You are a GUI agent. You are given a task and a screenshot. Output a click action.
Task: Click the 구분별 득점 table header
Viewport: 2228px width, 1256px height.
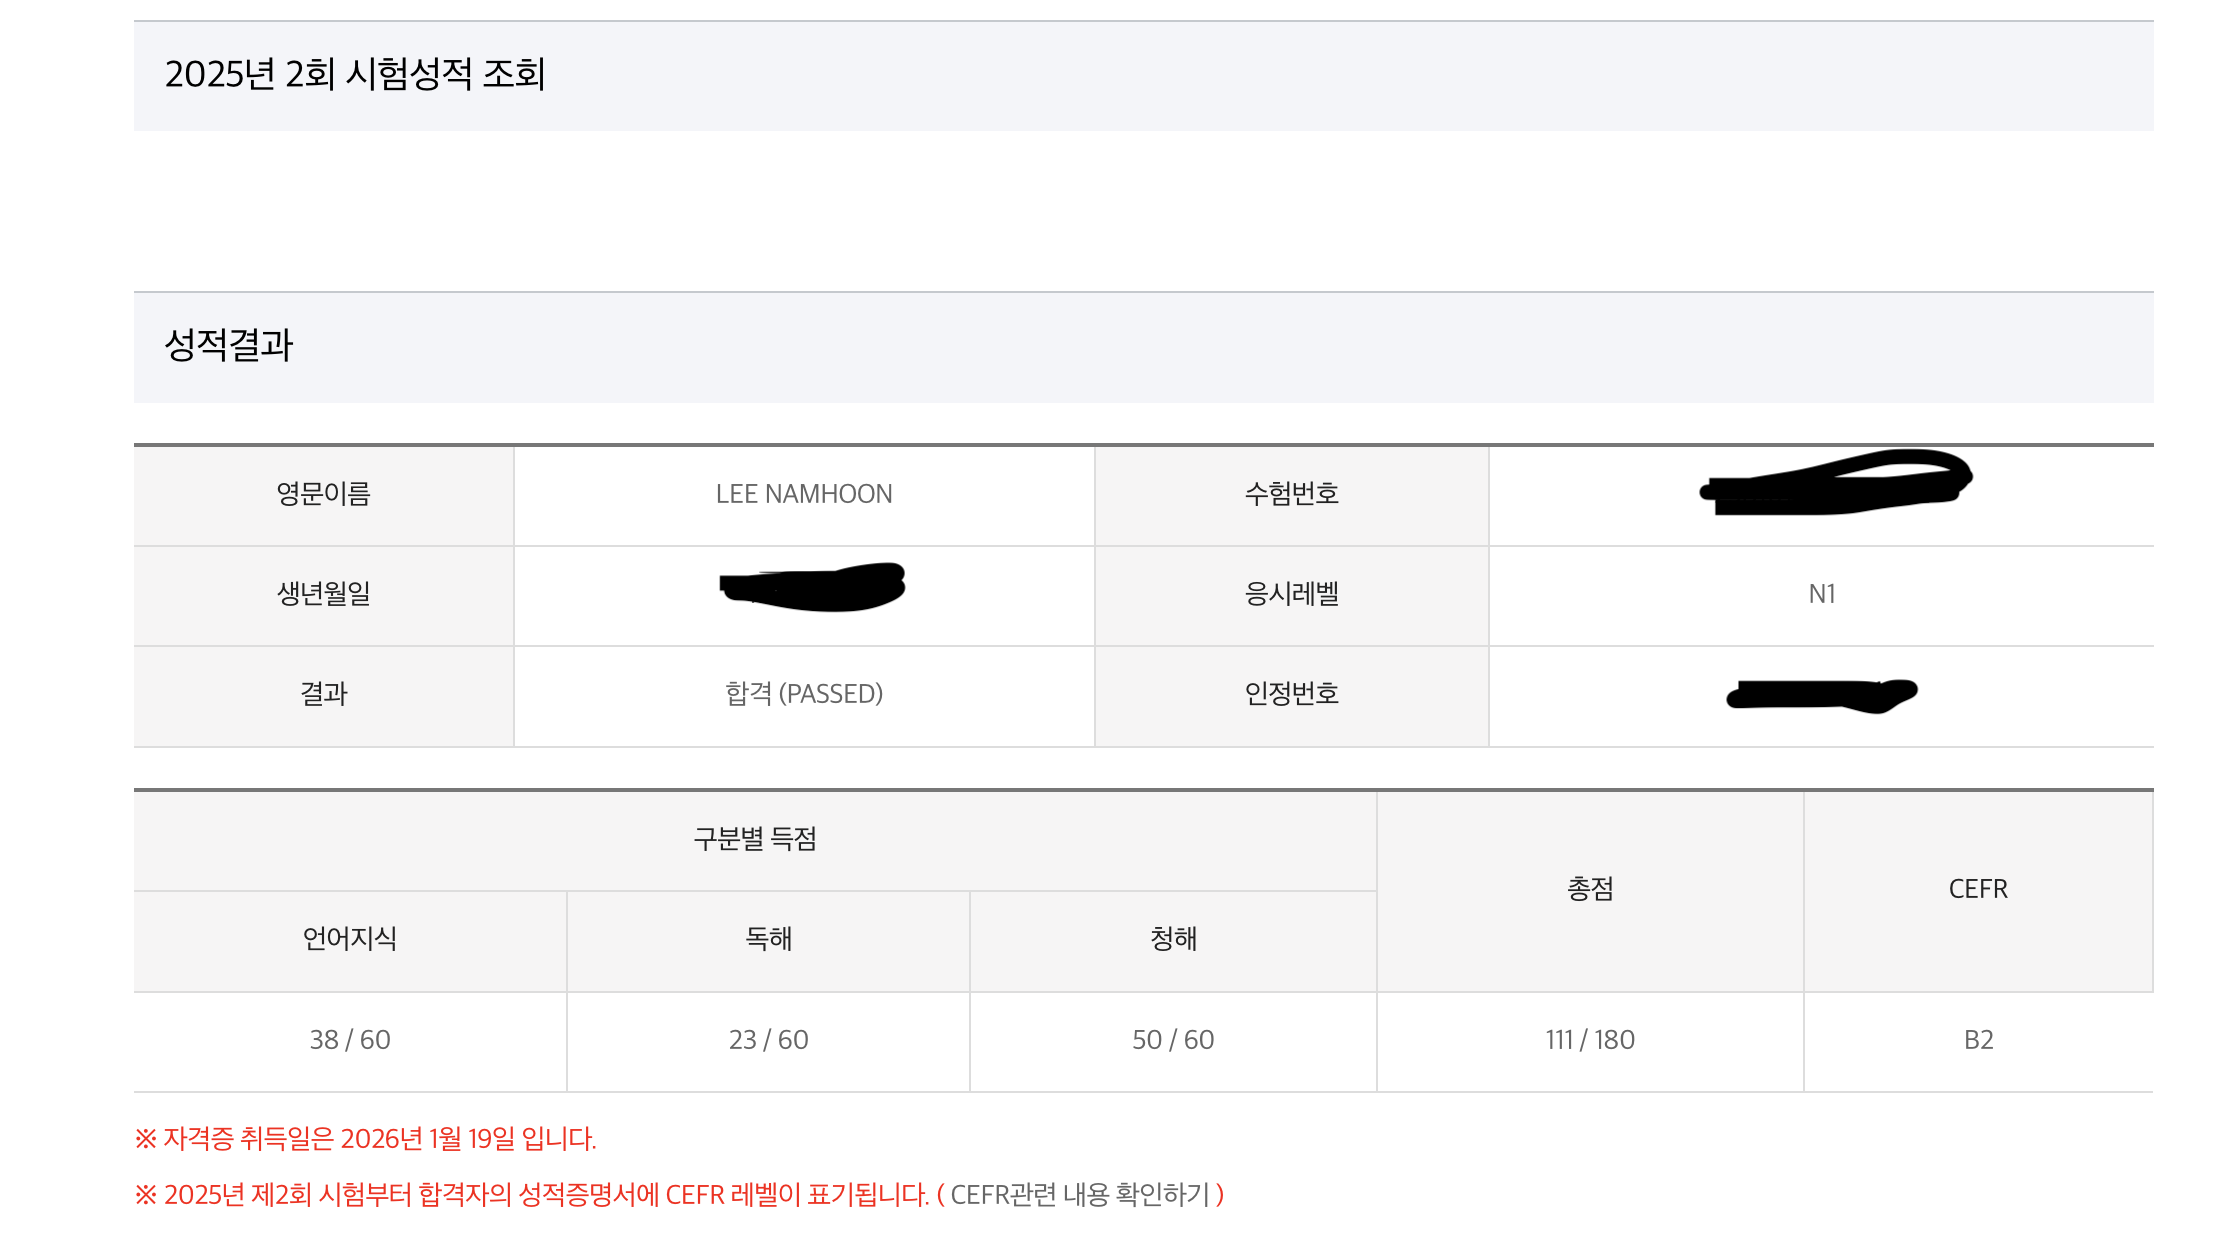755,839
